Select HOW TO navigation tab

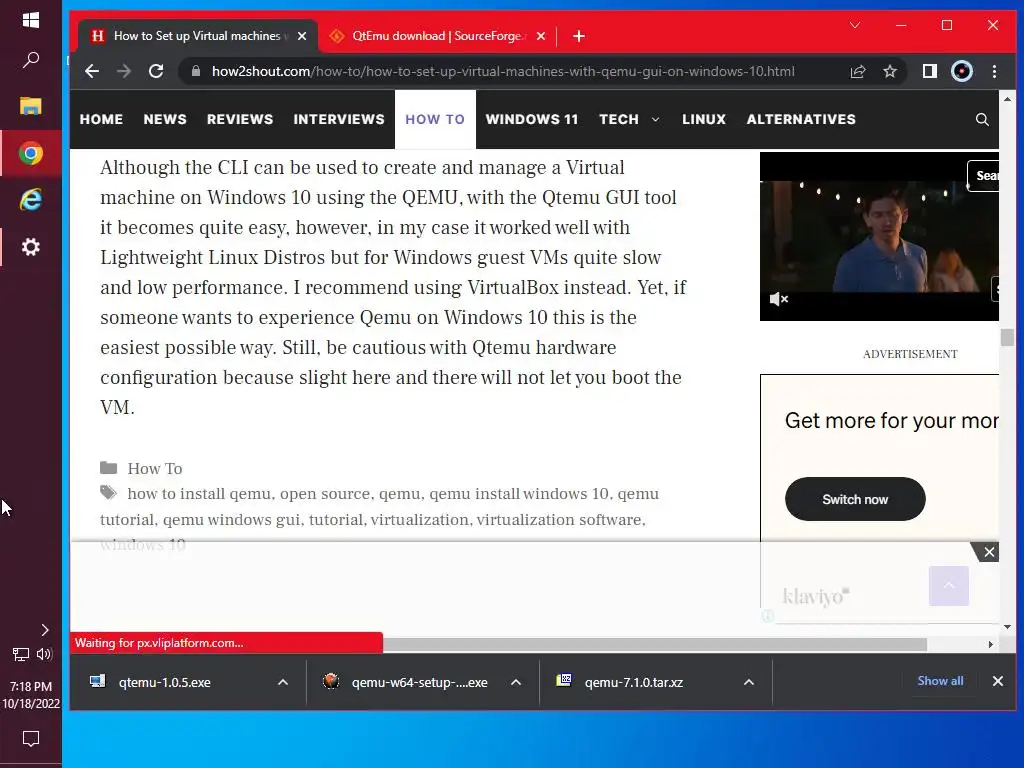(x=435, y=120)
